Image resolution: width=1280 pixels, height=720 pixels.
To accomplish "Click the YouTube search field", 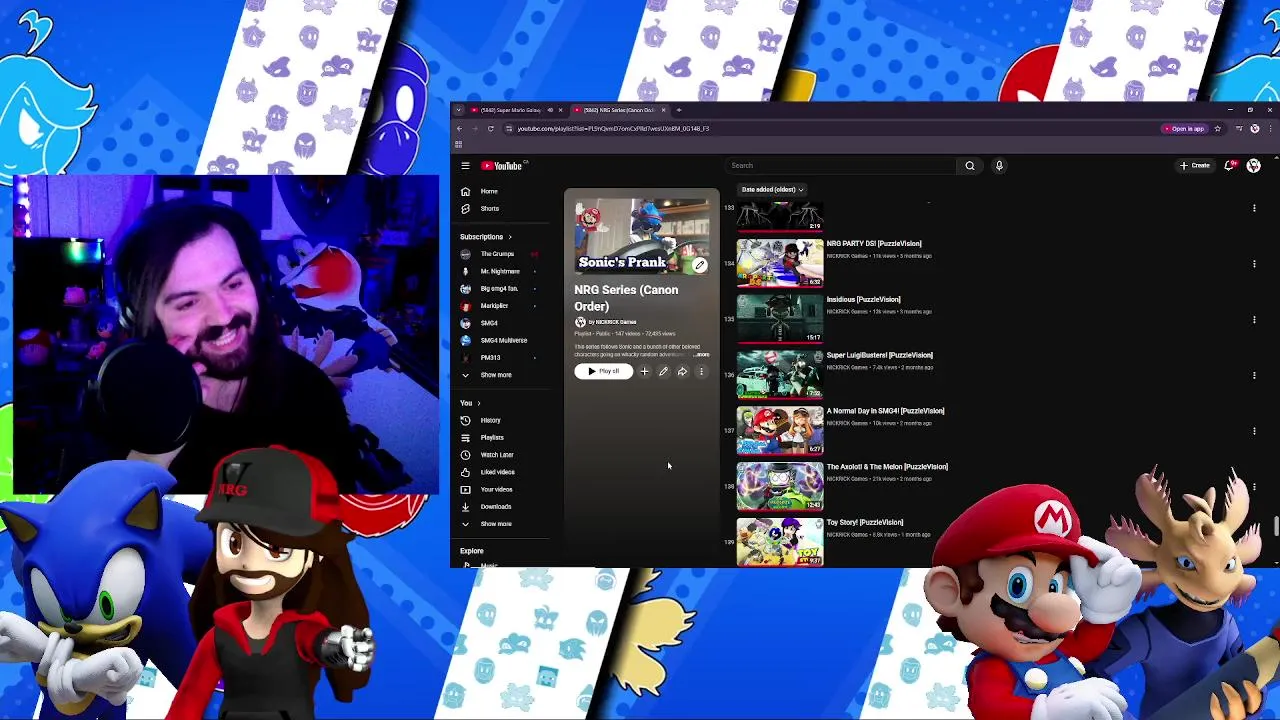I will (x=842, y=166).
